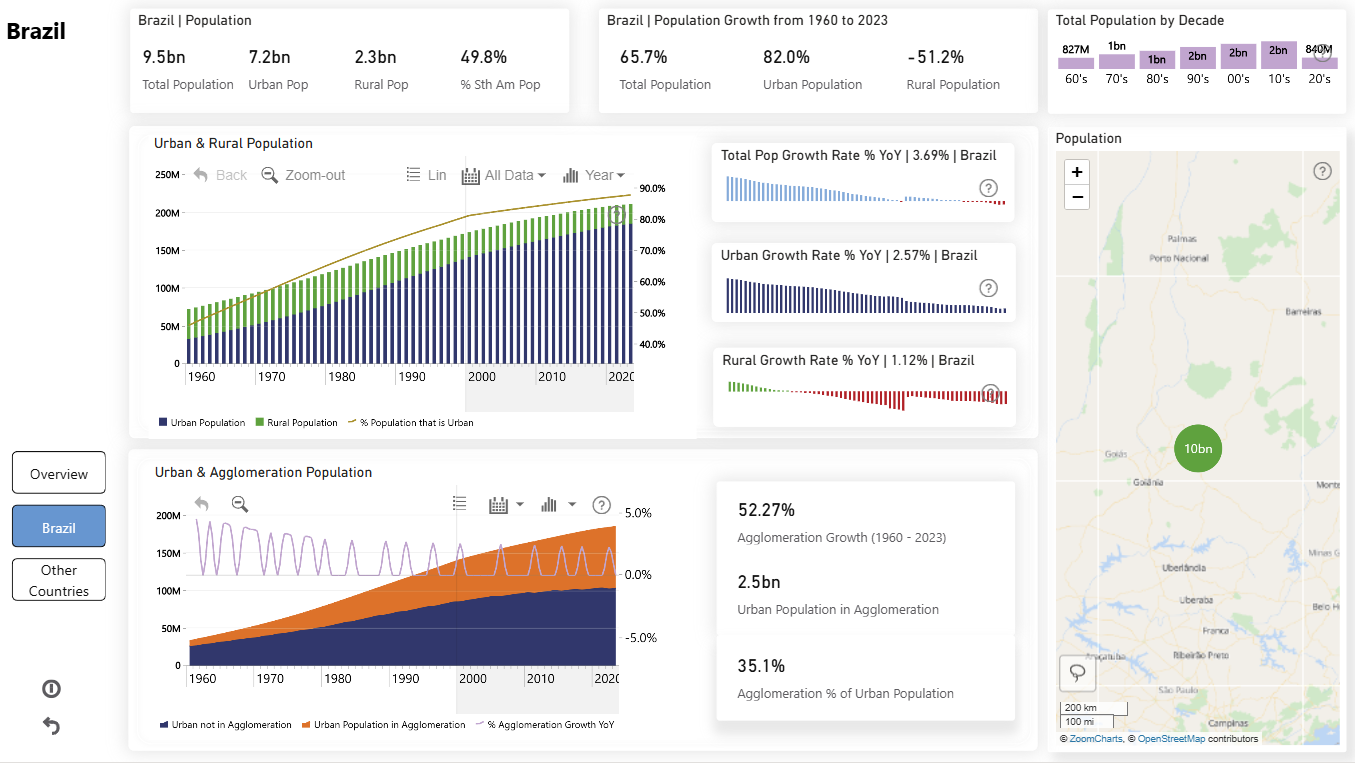This screenshot has height=763, width=1355.
Task: Open the All Data range dropdown
Action: pyautogui.click(x=504, y=175)
